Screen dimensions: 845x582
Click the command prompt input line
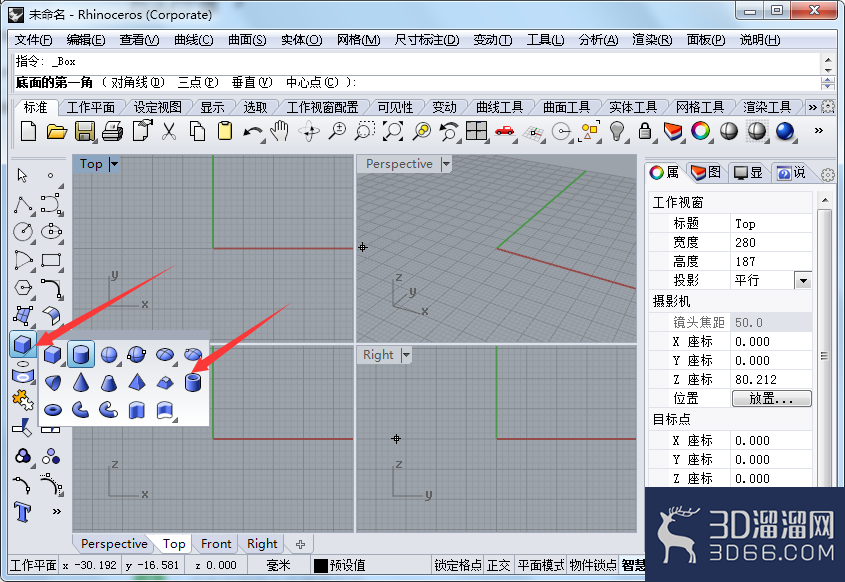pos(415,82)
